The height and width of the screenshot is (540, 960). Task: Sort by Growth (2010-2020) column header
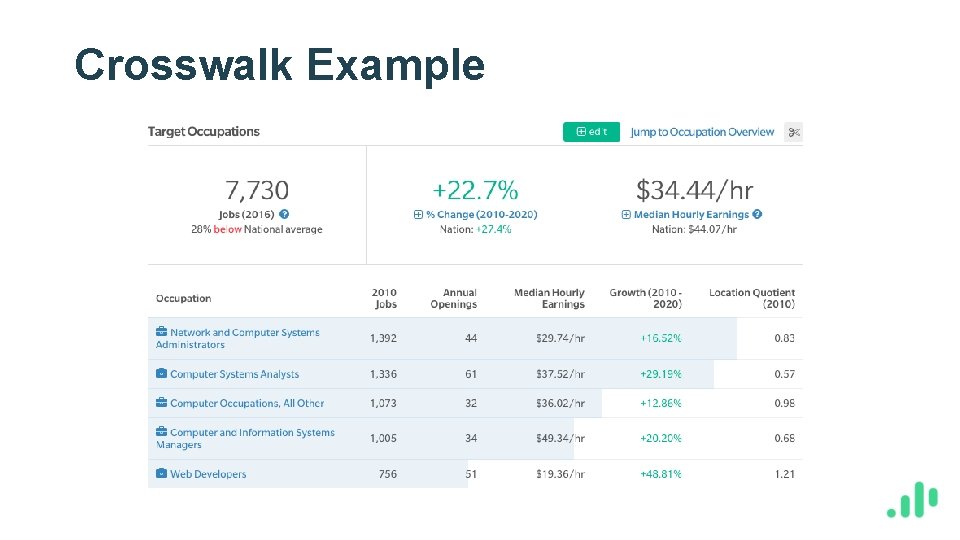tap(645, 298)
